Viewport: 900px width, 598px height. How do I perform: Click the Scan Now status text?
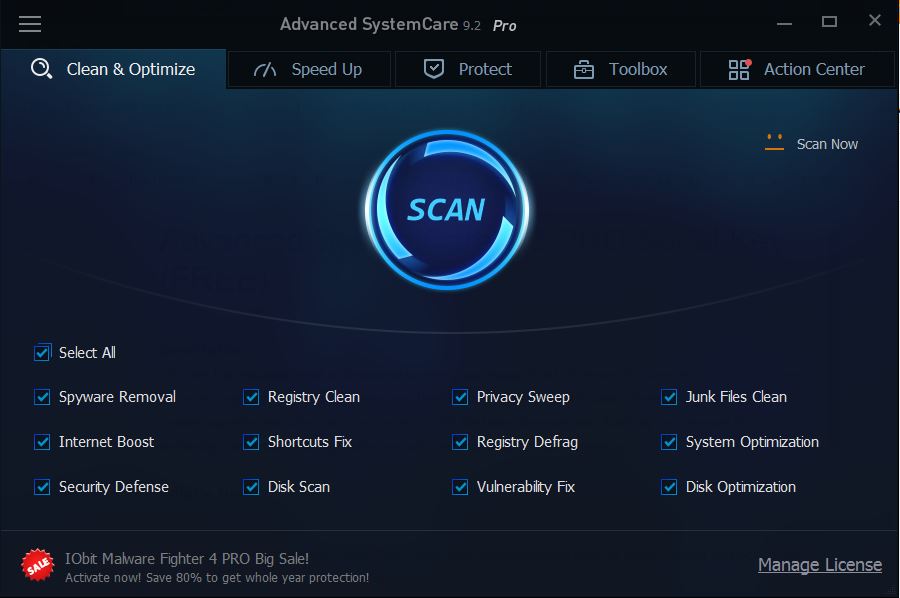point(827,144)
